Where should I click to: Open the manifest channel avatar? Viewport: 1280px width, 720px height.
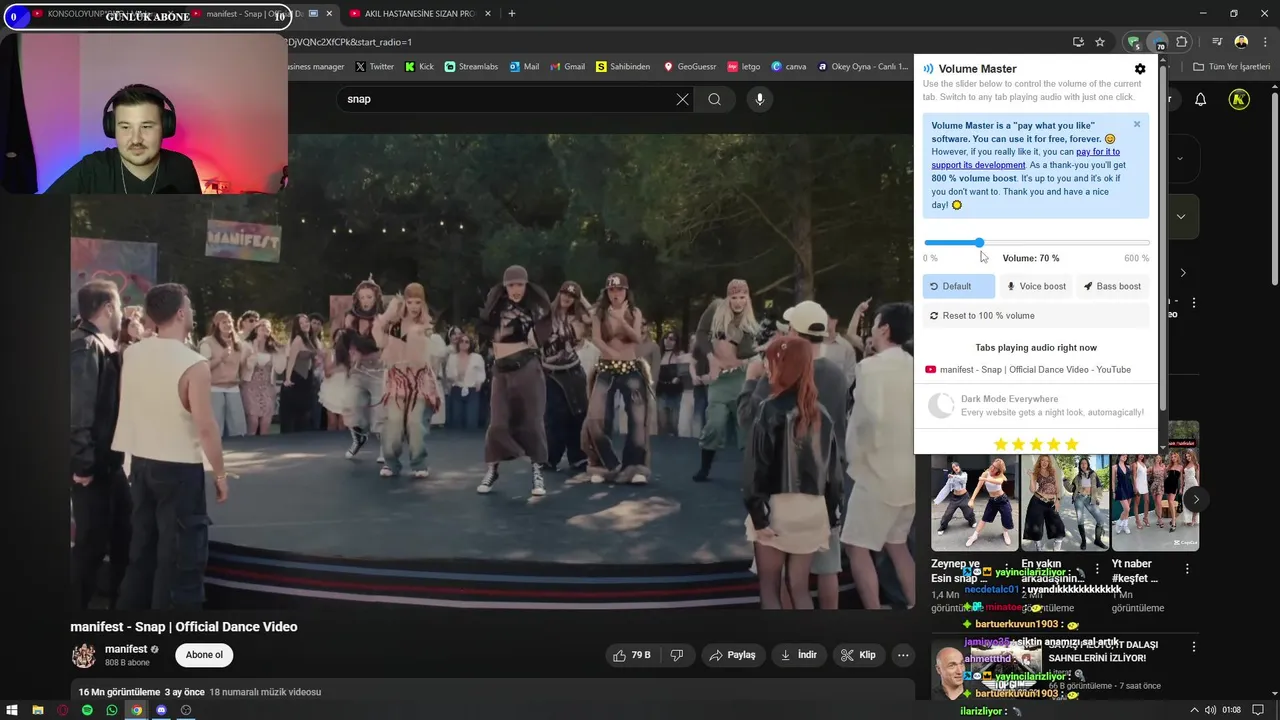(x=84, y=655)
